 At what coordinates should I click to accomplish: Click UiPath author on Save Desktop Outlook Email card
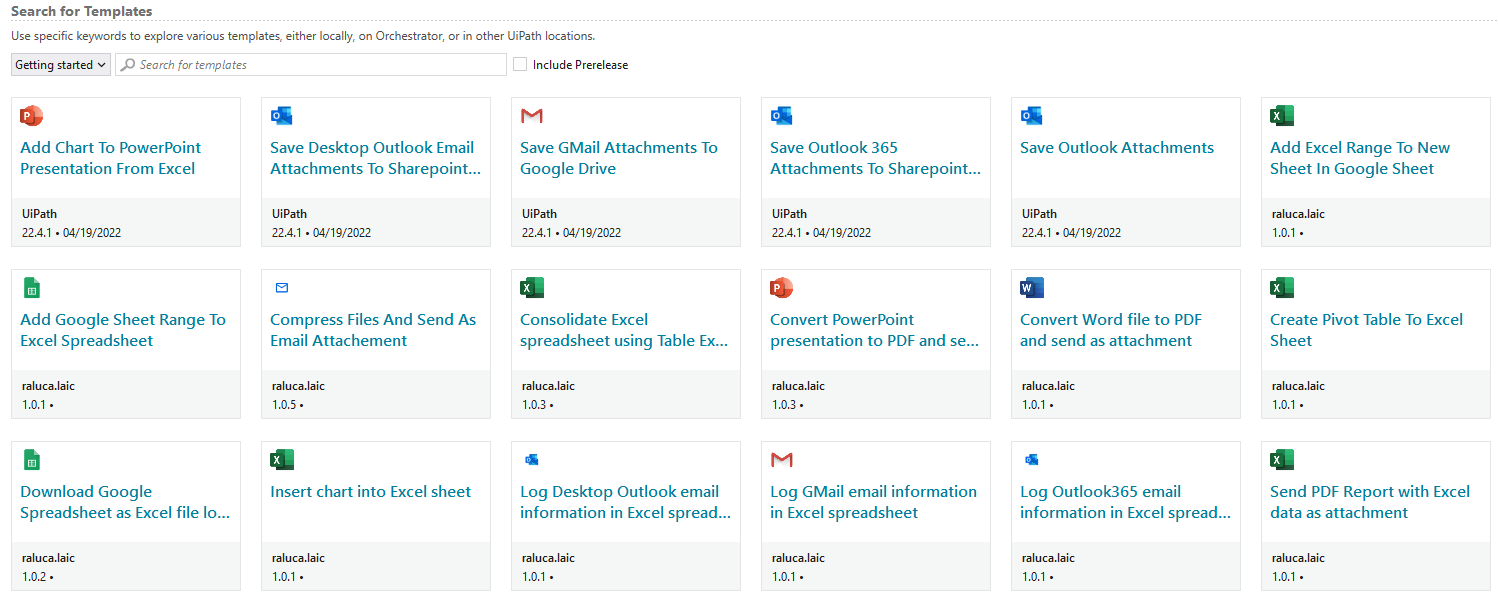pyautogui.click(x=289, y=214)
